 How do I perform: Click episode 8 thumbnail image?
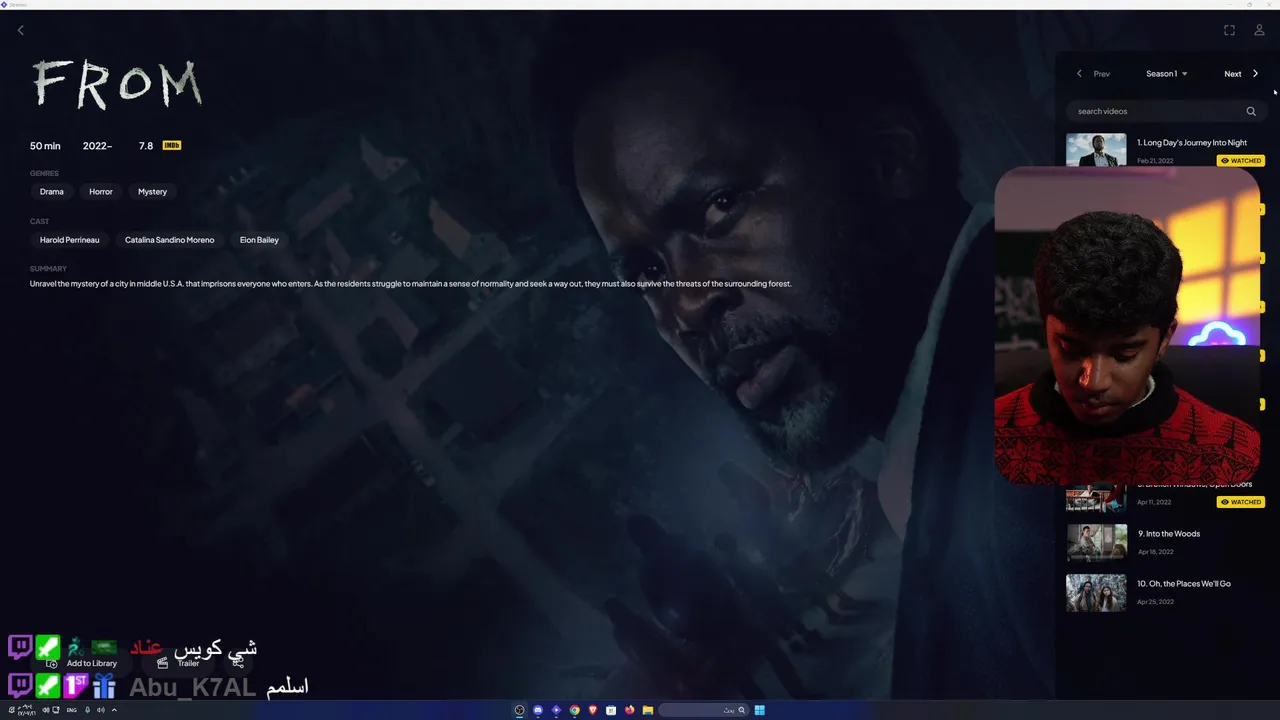click(1096, 498)
